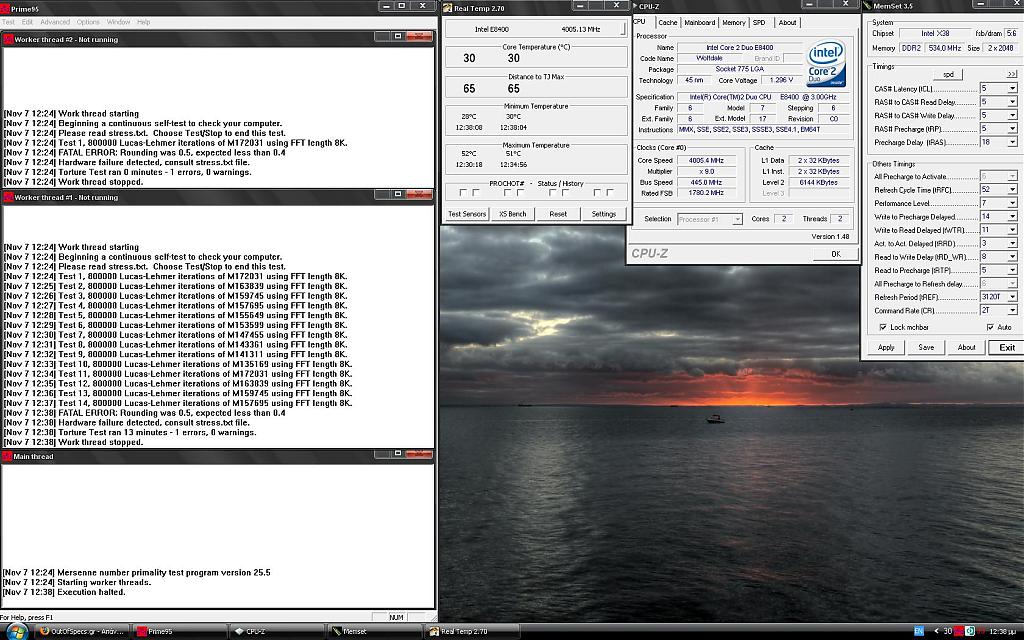Open Processor #1 selection dropdown in CPU-Z
Screen dimensions: 1024x640
(737, 219)
